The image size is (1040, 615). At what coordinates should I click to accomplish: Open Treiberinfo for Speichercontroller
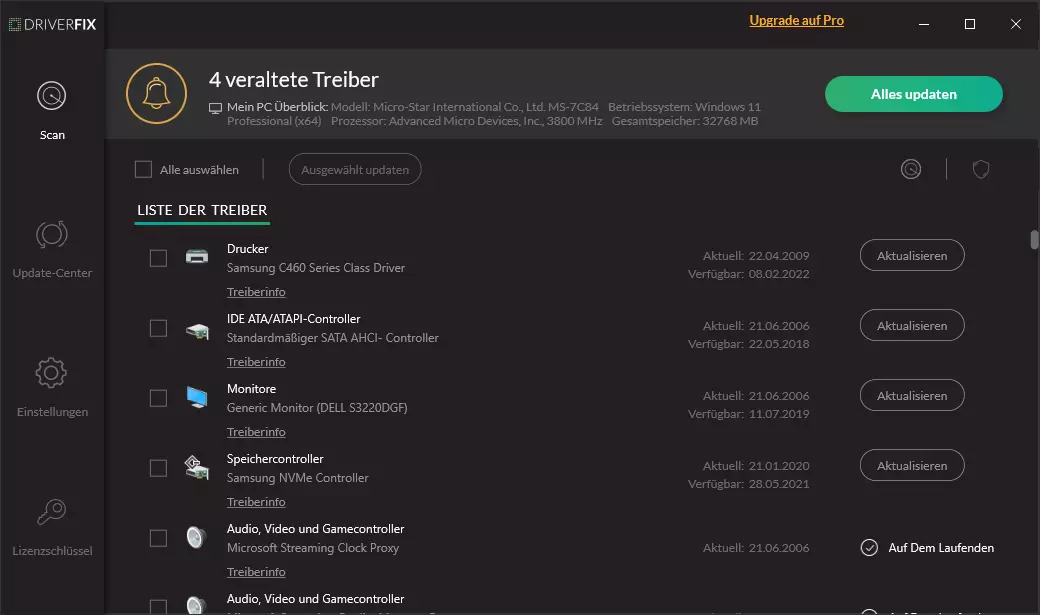click(x=256, y=502)
